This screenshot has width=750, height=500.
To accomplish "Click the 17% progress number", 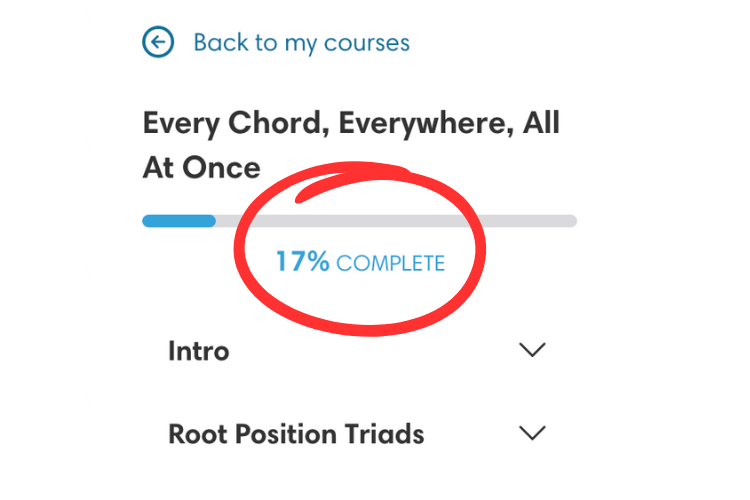I will 302,262.
